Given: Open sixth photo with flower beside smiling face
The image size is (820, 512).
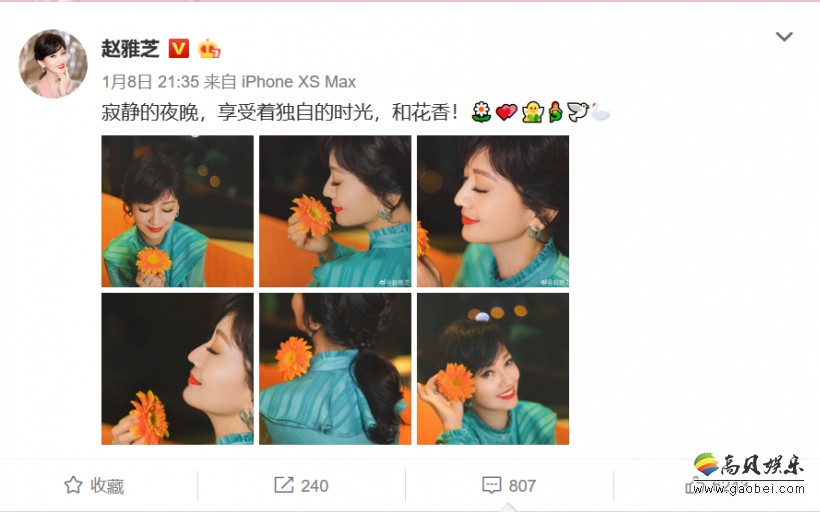Looking at the screenshot, I should (x=493, y=369).
